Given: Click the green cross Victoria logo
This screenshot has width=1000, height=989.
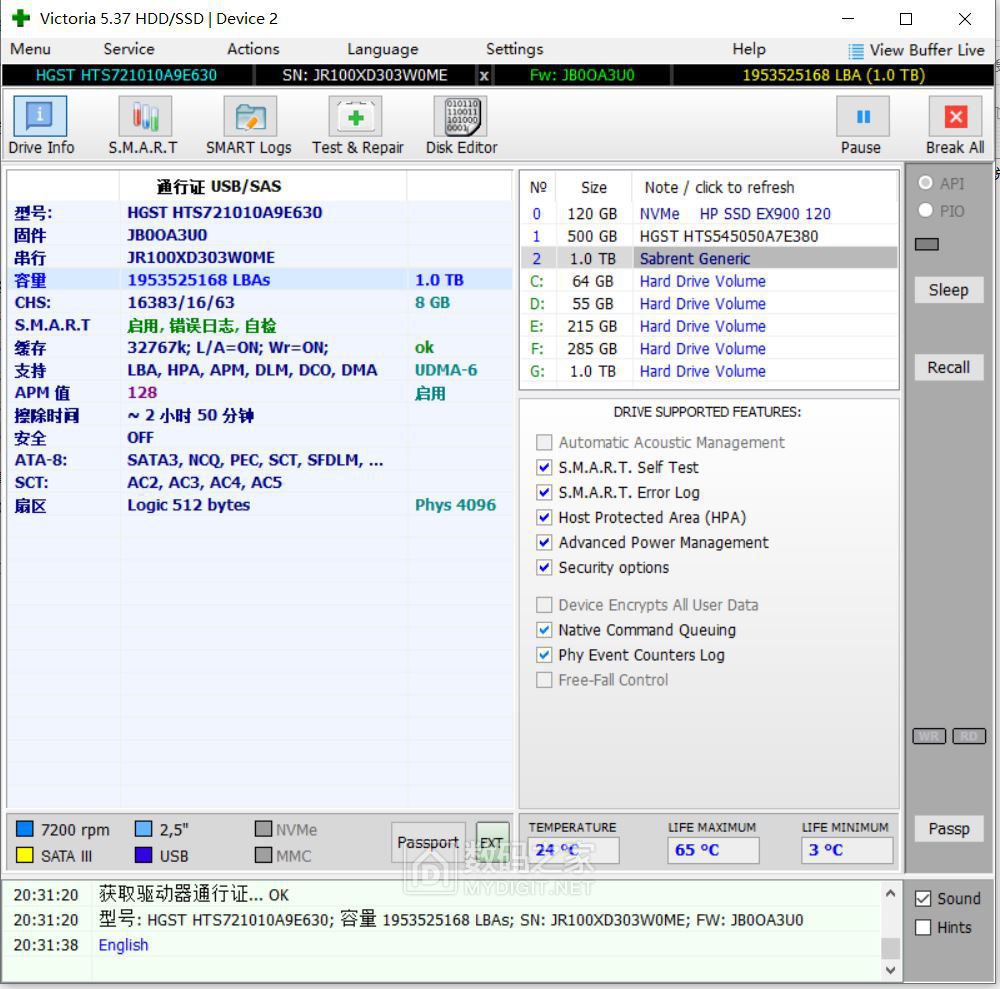Looking at the screenshot, I should tap(20, 18).
